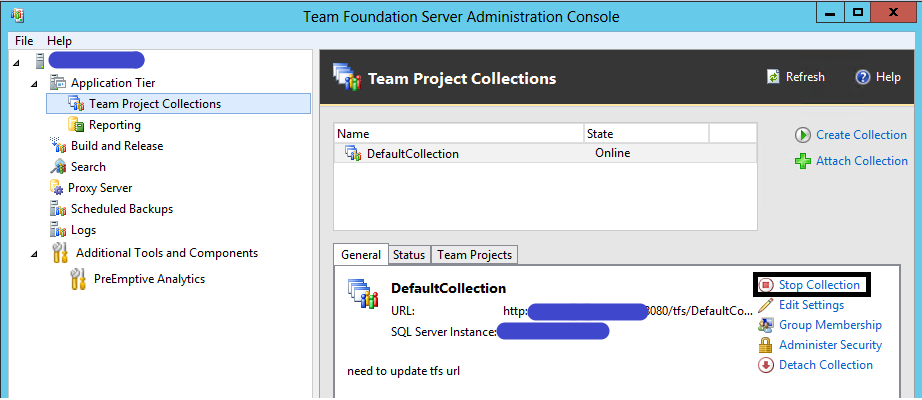
Task: Click the Proxy Server gear icon
Action: tap(57, 188)
